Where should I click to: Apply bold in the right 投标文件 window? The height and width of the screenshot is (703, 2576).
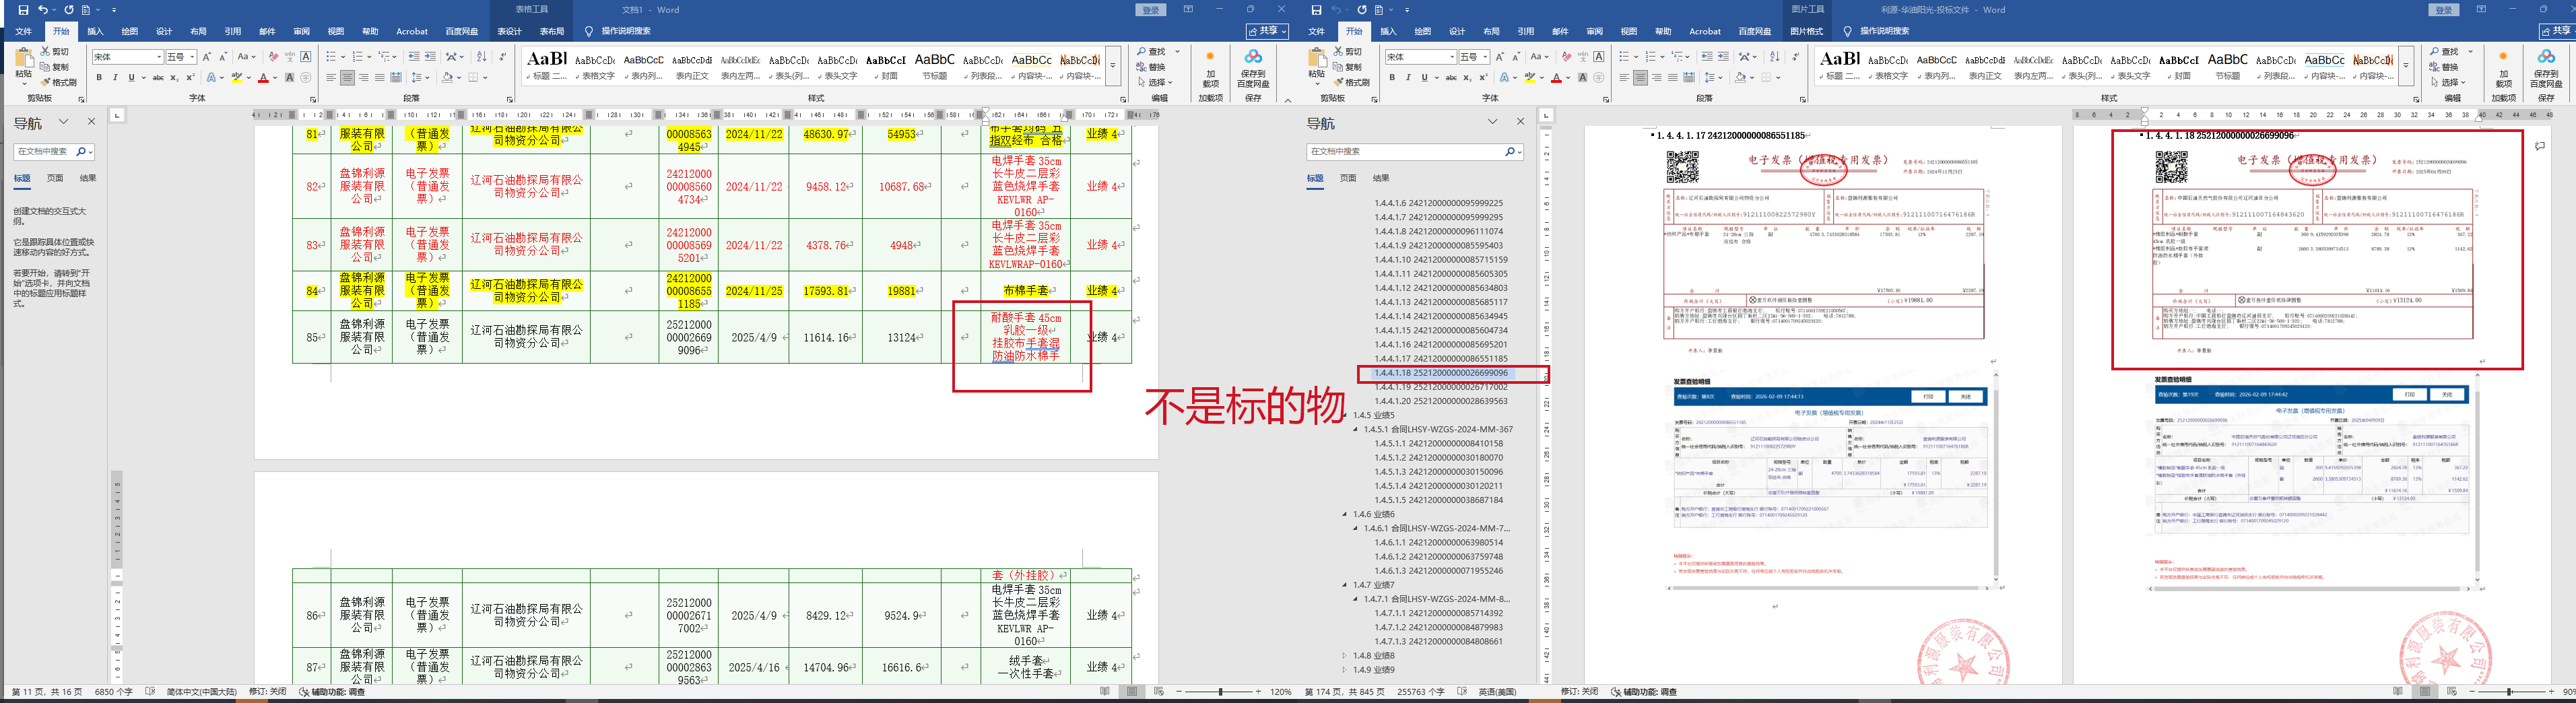pyautogui.click(x=1392, y=77)
